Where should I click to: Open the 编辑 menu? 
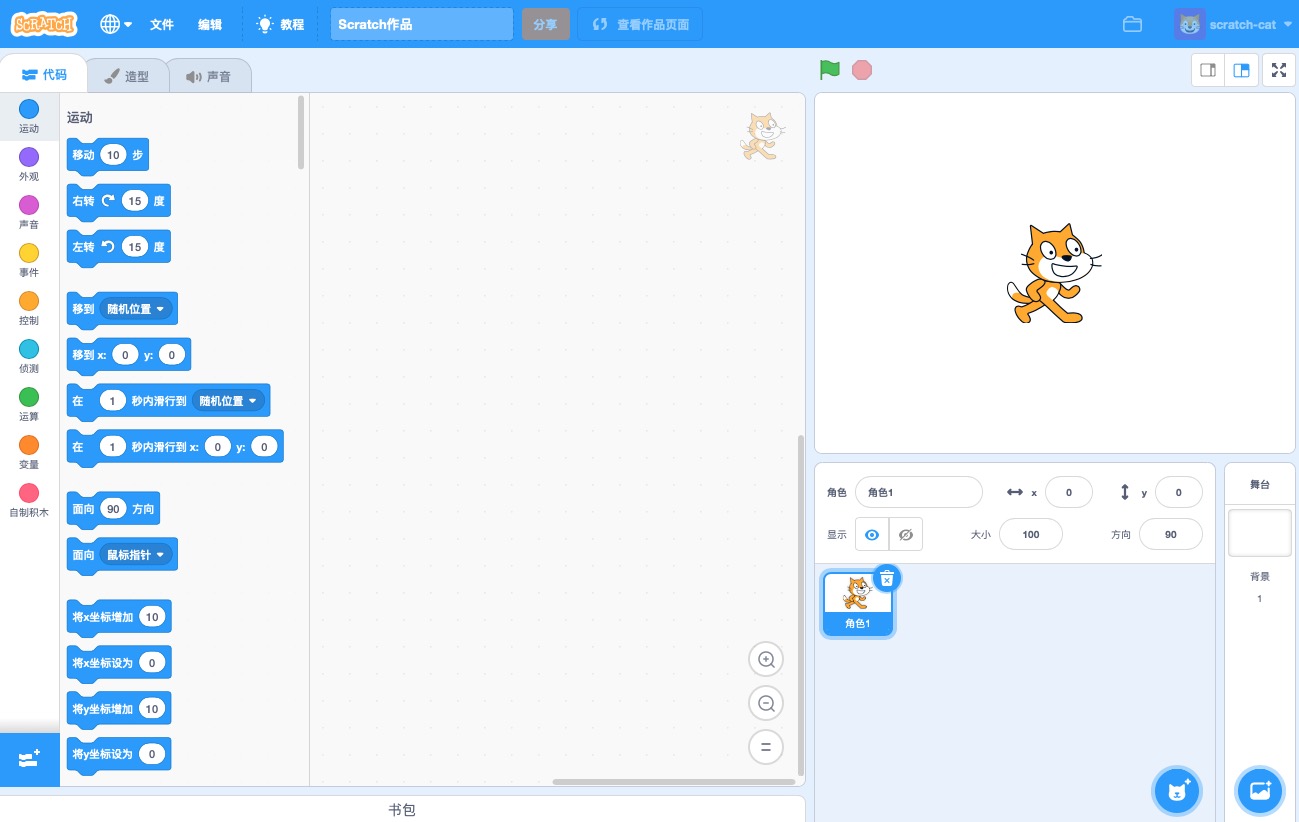pos(210,24)
